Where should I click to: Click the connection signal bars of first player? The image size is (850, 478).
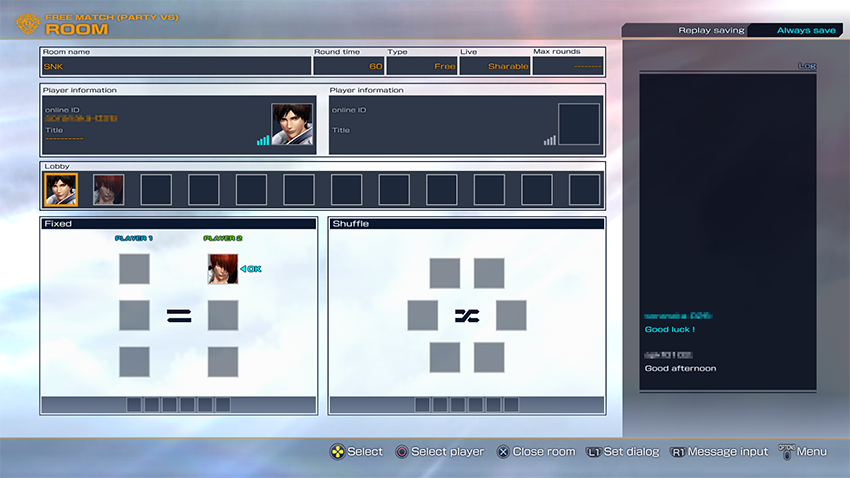263,140
